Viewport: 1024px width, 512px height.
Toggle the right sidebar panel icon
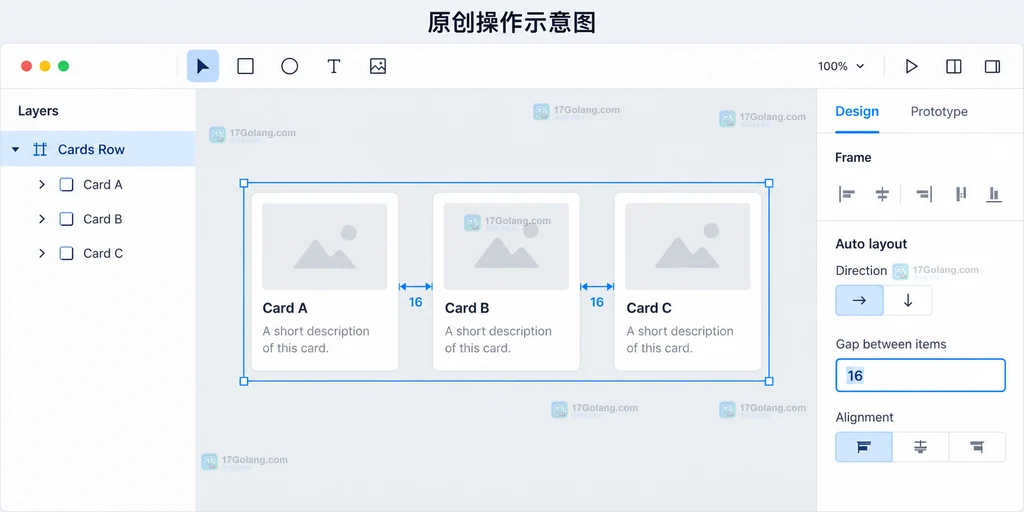(x=993, y=66)
